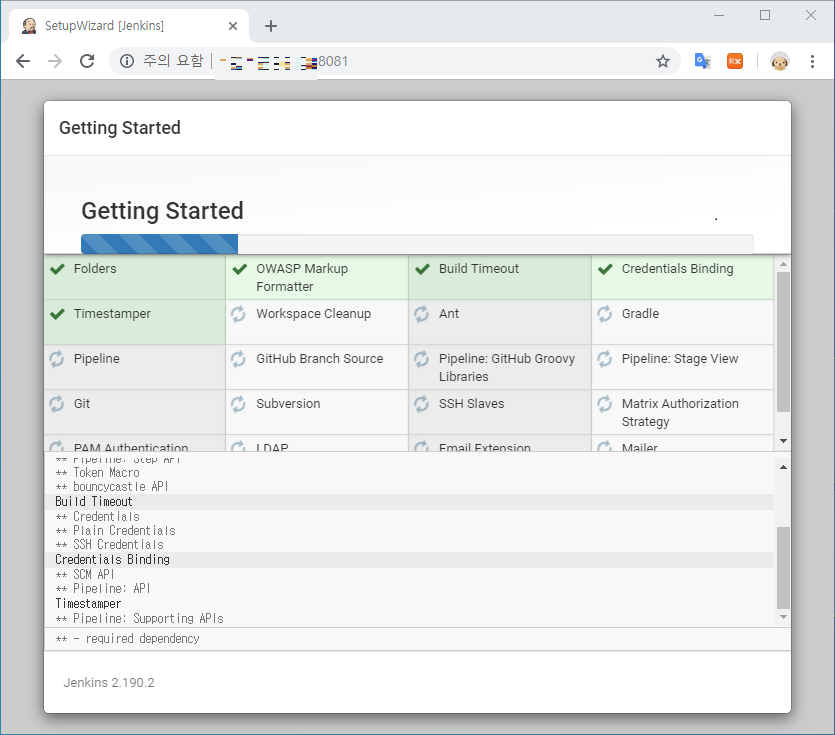Image resolution: width=835 pixels, height=735 pixels.
Task: Open the site information icon in address bar
Action: pyautogui.click(x=127, y=61)
